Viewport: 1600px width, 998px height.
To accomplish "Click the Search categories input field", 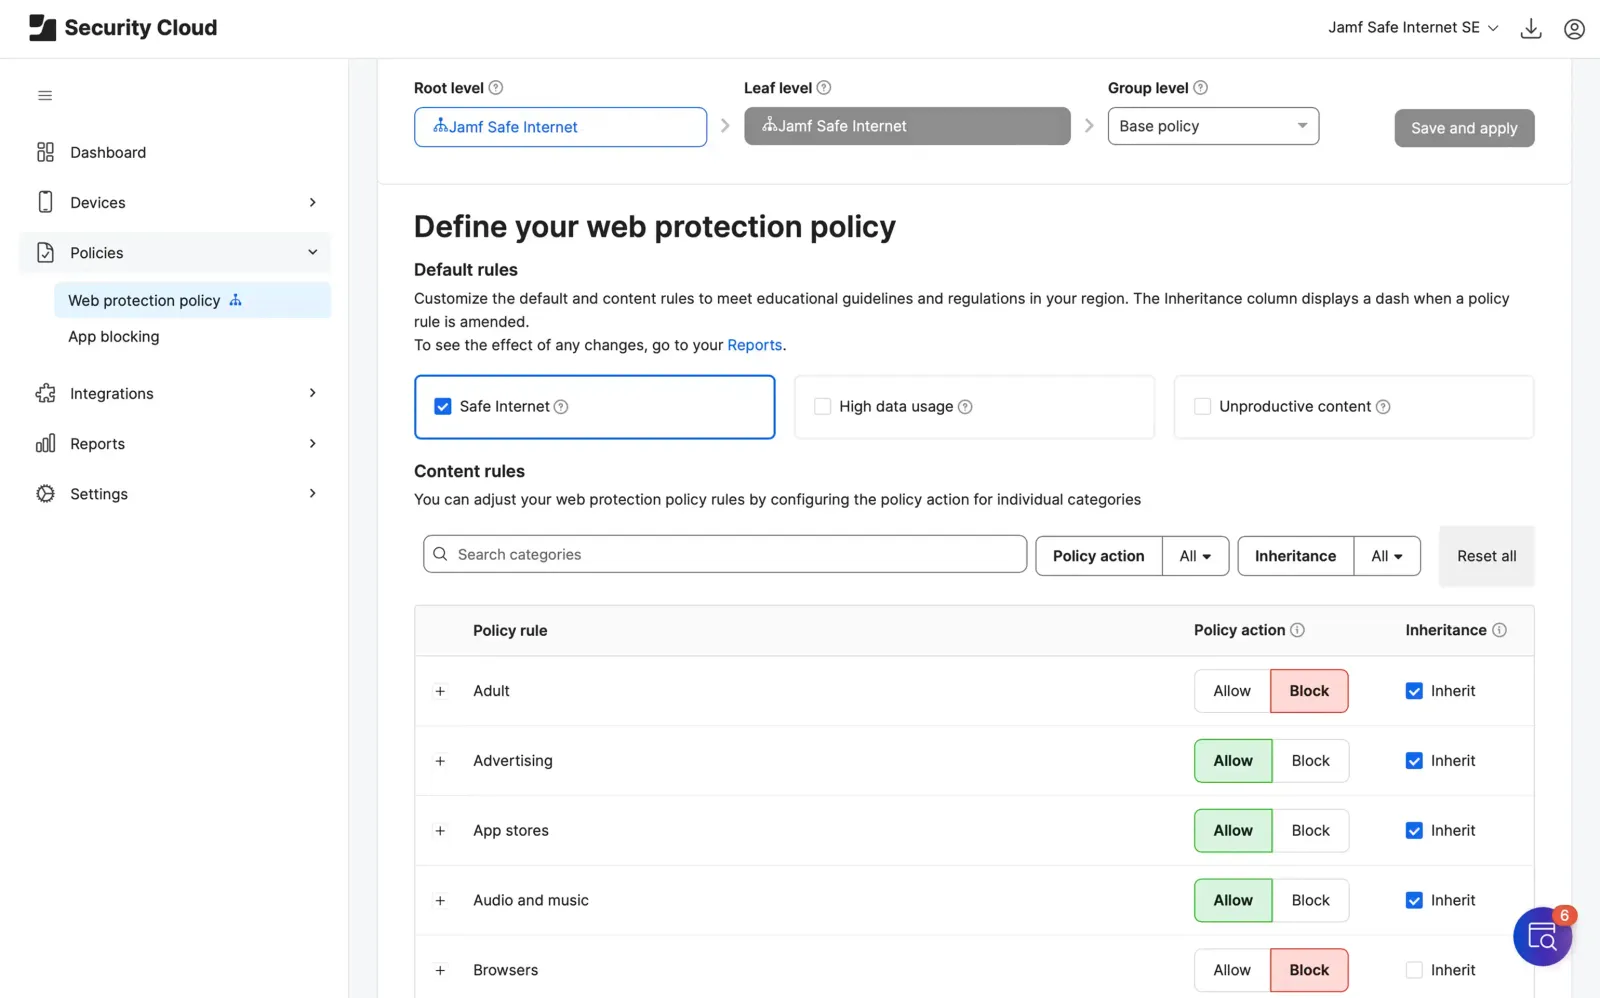I will [x=725, y=555].
